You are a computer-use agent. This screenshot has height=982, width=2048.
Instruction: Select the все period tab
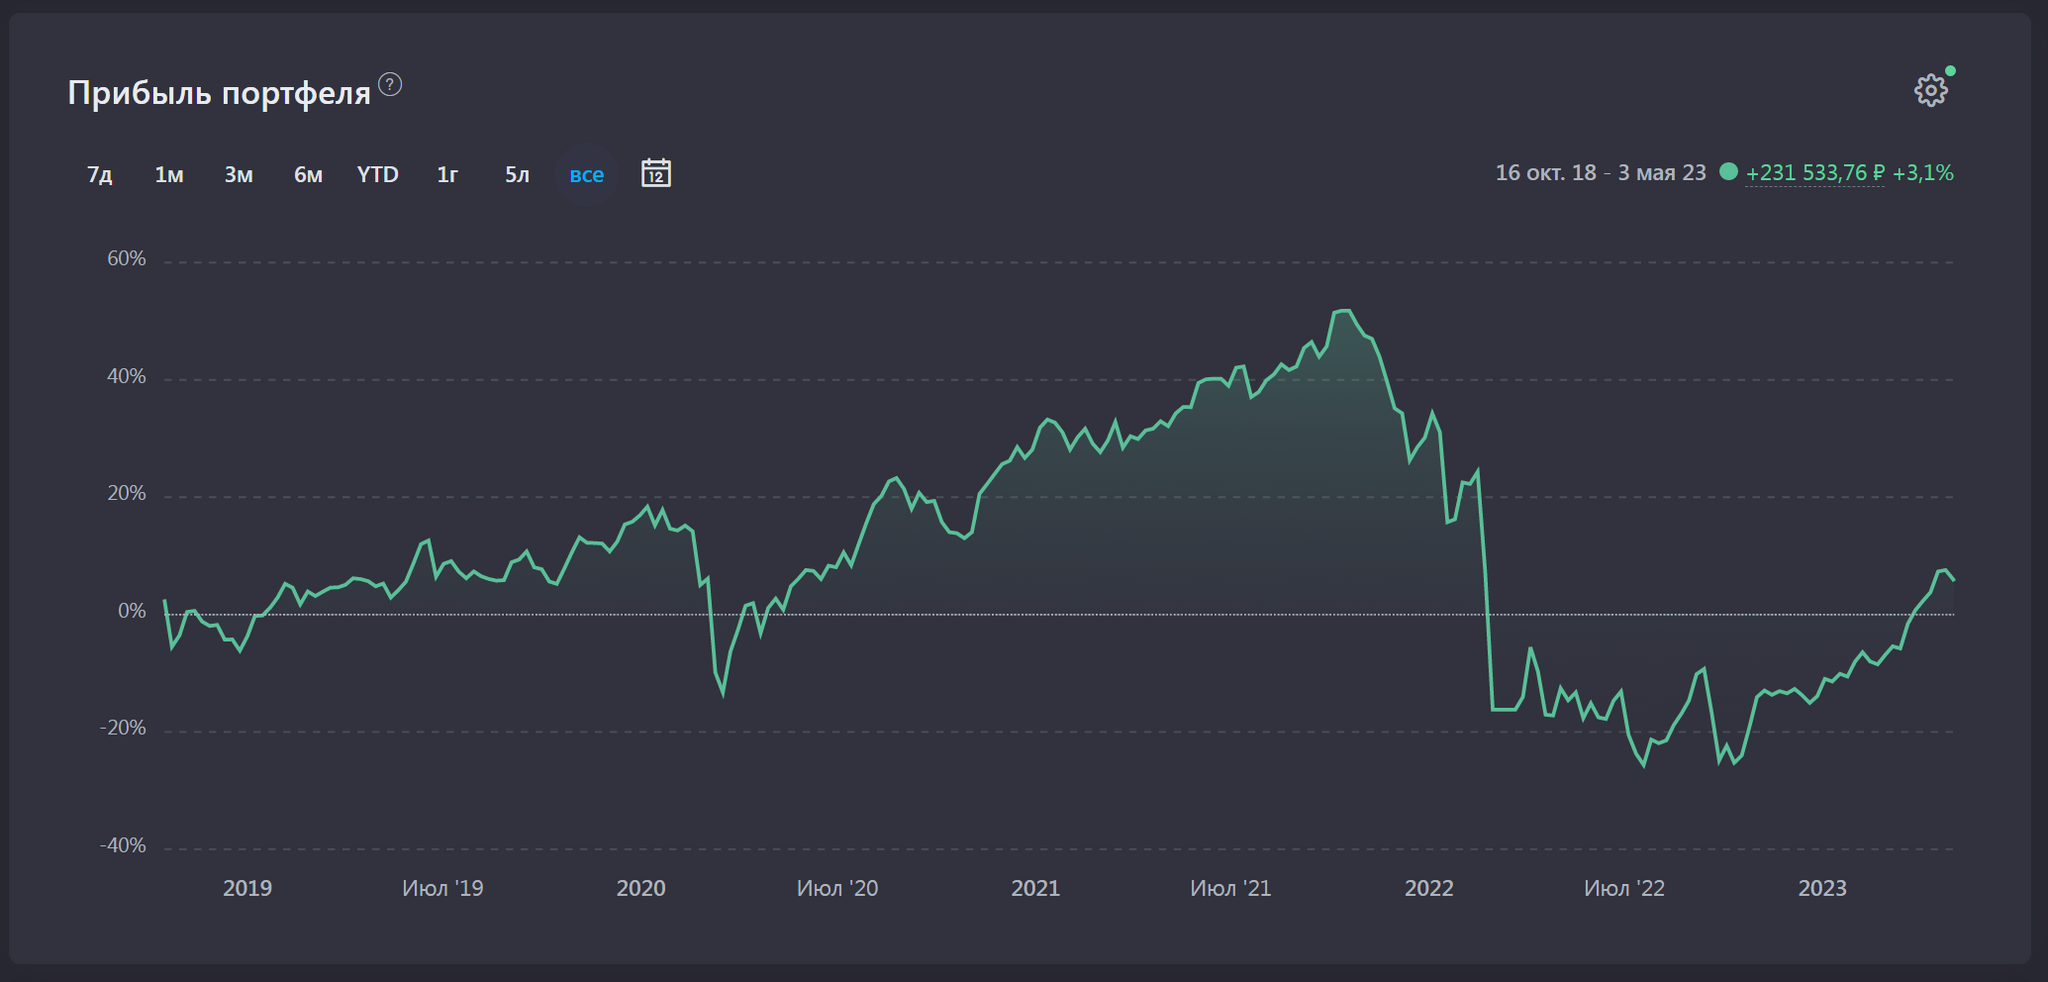point(587,175)
